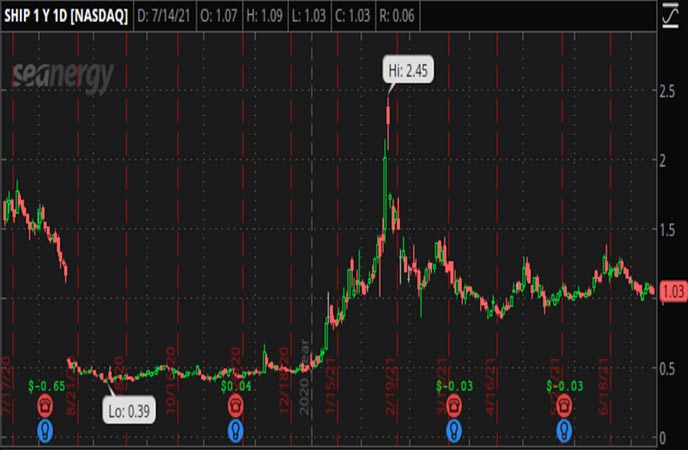The width and height of the screenshot is (688, 450).
Task: Click the 'D: 7/14/21' date field
Action: 164,16
